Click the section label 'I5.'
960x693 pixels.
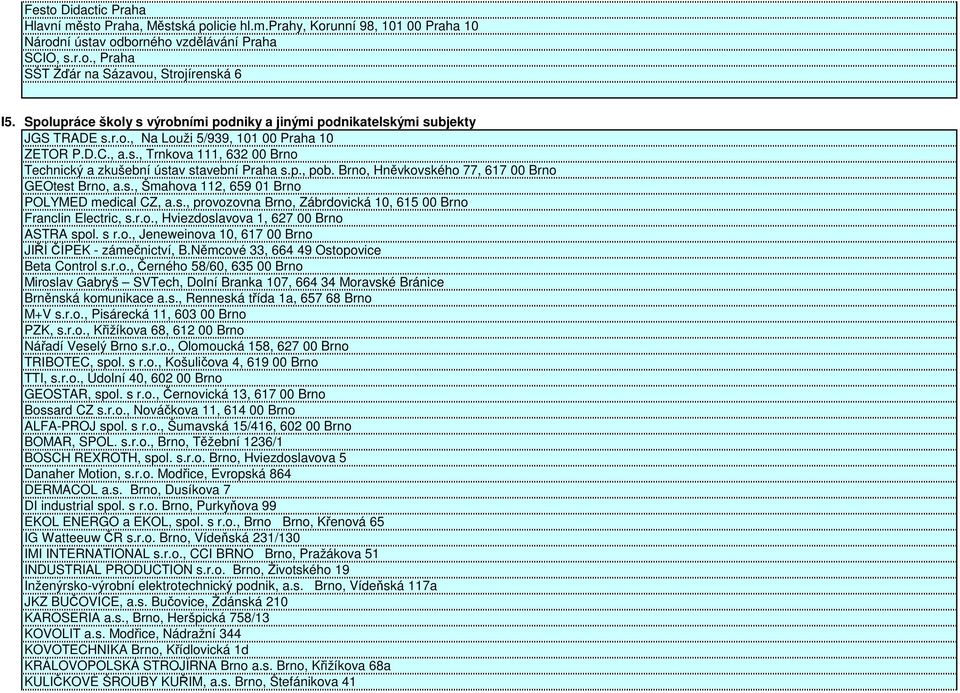click(9, 122)
